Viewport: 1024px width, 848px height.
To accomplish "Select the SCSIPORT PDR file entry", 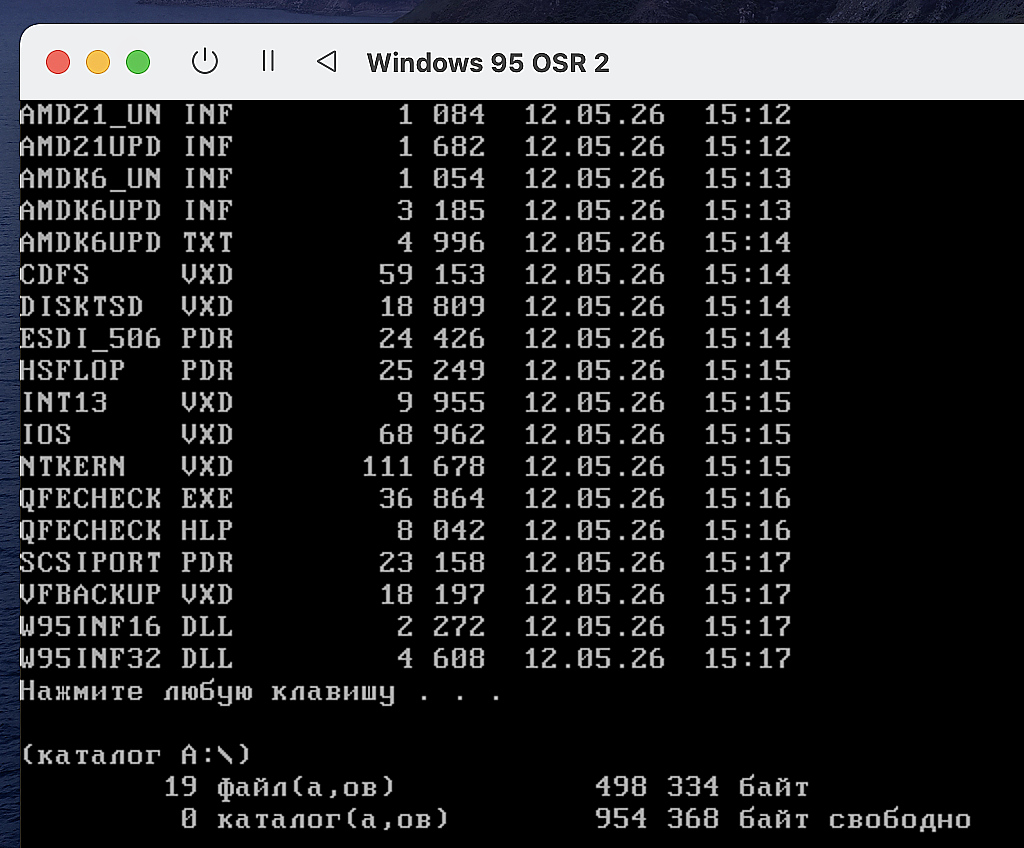I will pos(406,563).
